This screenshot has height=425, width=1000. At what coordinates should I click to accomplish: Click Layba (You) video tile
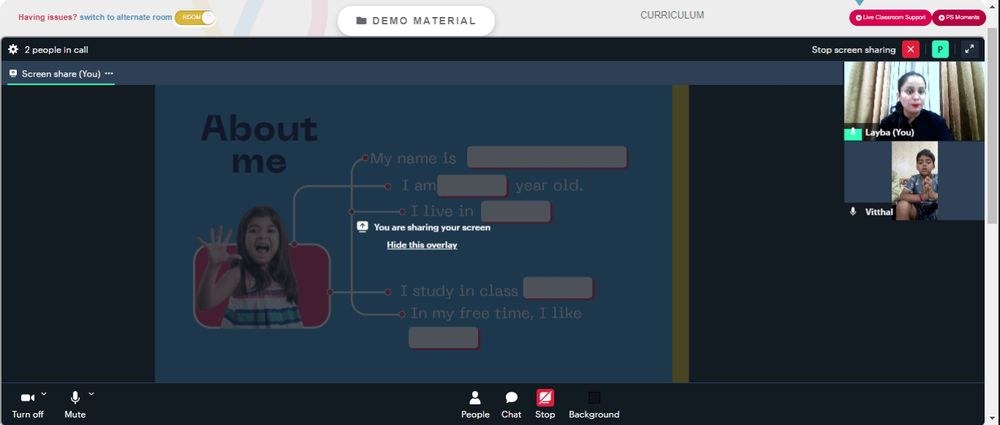tap(914, 101)
